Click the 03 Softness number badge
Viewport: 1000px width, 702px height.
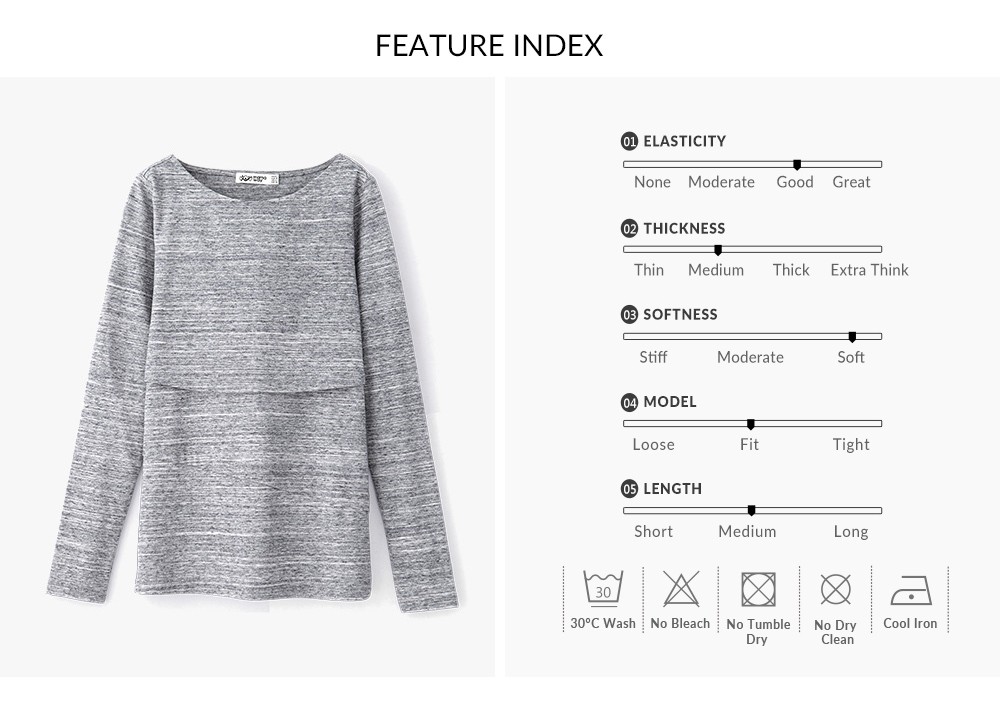click(629, 314)
